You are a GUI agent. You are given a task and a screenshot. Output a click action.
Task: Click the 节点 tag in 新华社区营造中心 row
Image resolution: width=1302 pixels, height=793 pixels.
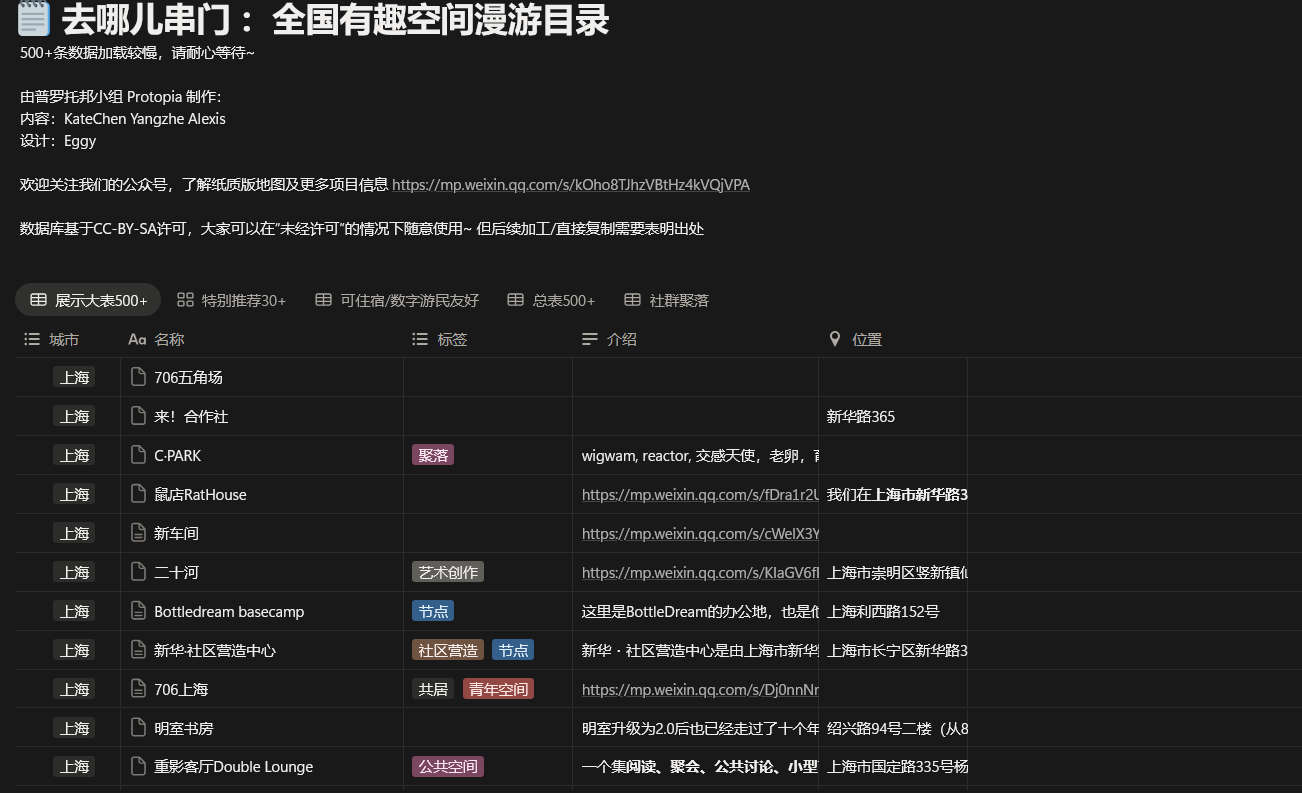(x=513, y=650)
